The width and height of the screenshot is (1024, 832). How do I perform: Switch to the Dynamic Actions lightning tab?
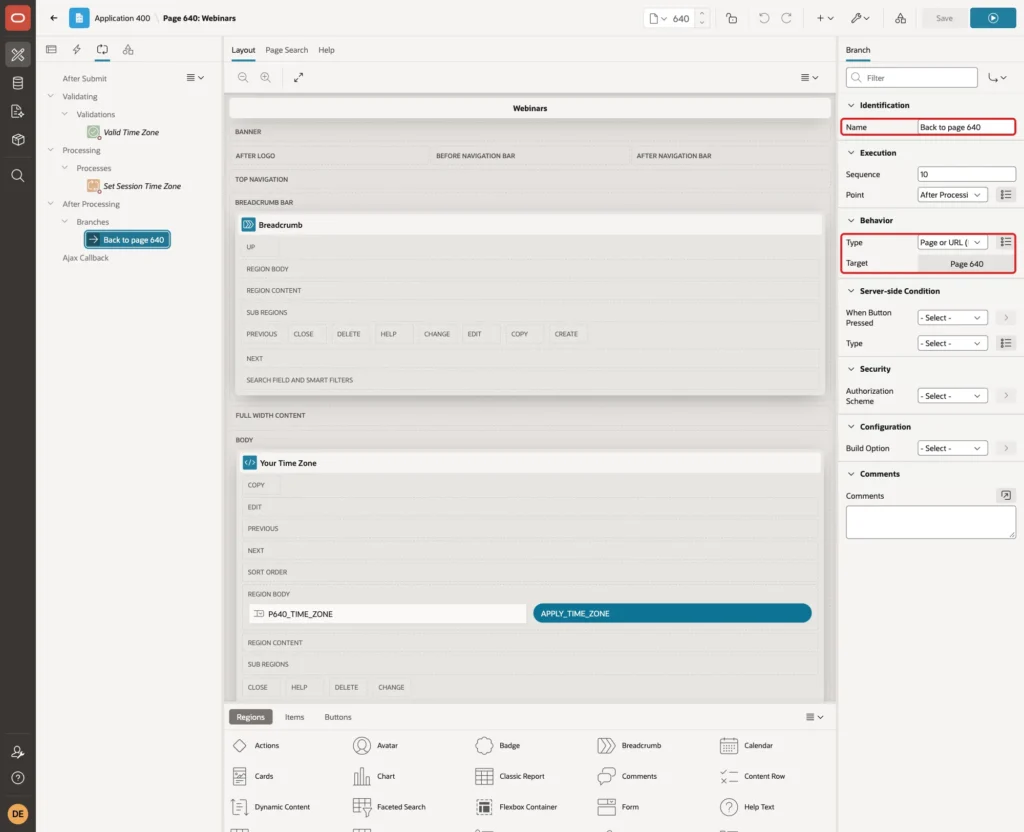(76, 50)
